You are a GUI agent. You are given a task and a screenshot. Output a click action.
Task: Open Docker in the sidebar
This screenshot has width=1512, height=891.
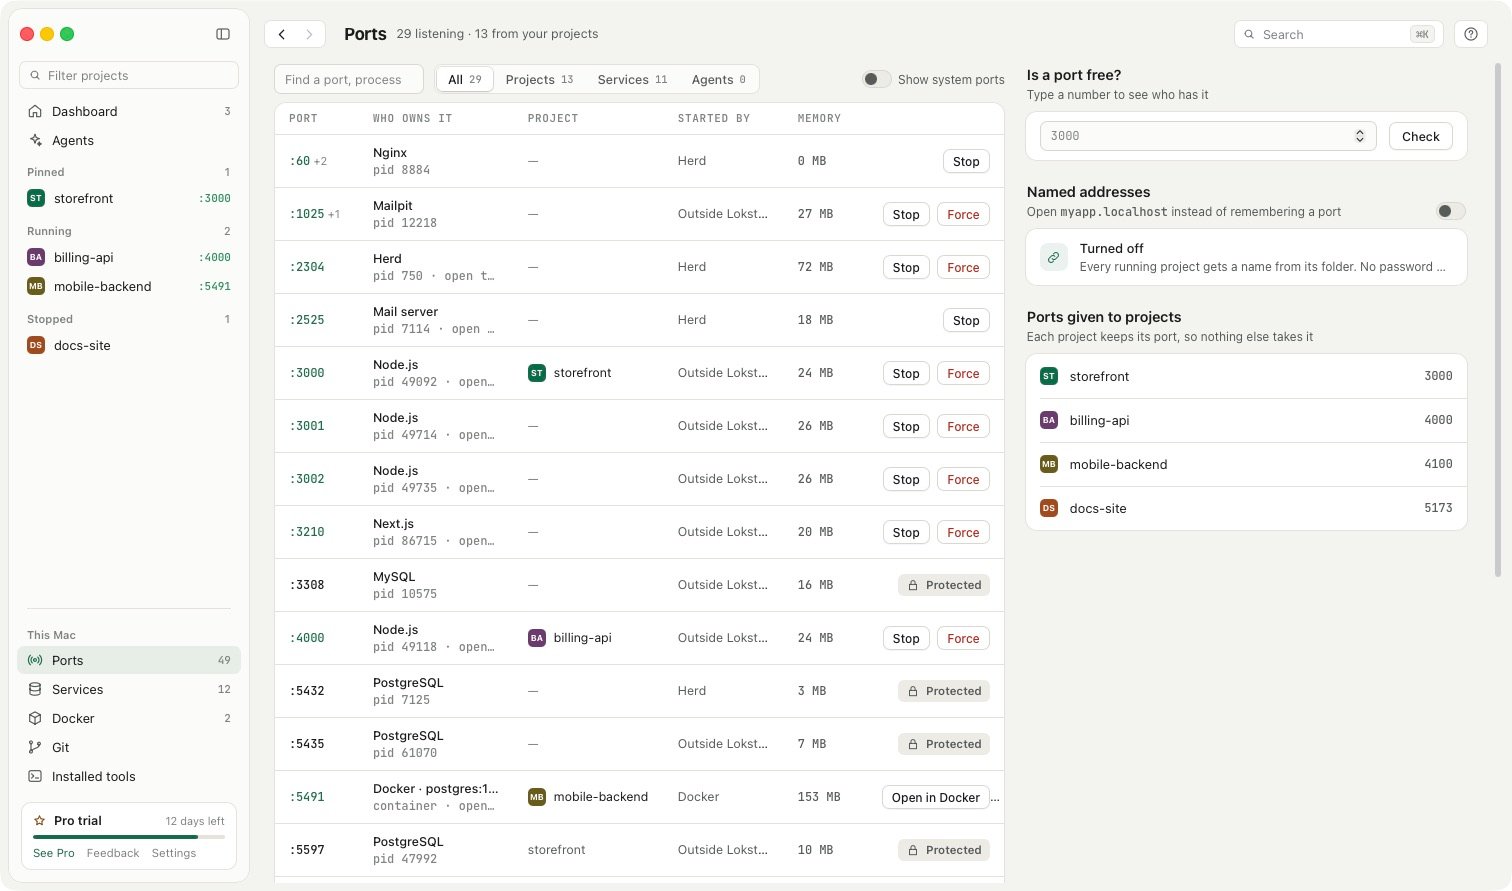tap(129, 718)
